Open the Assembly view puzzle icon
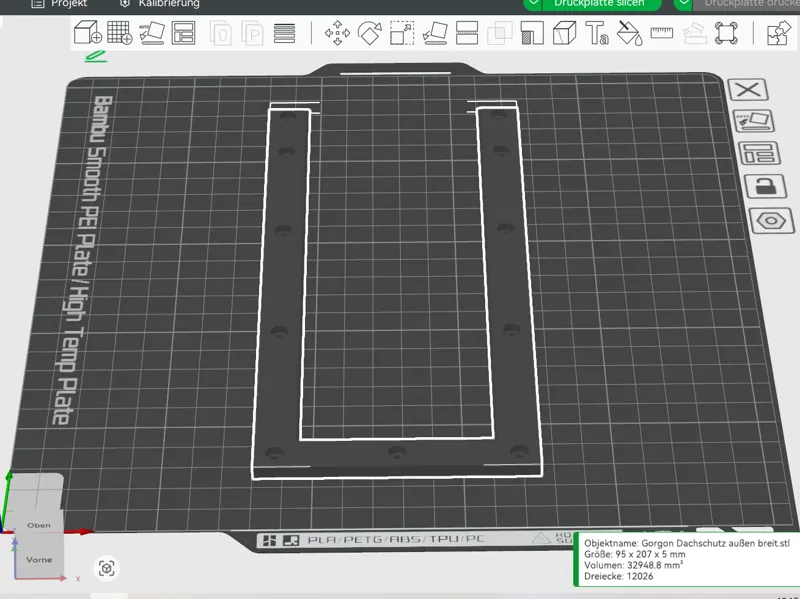 [779, 33]
